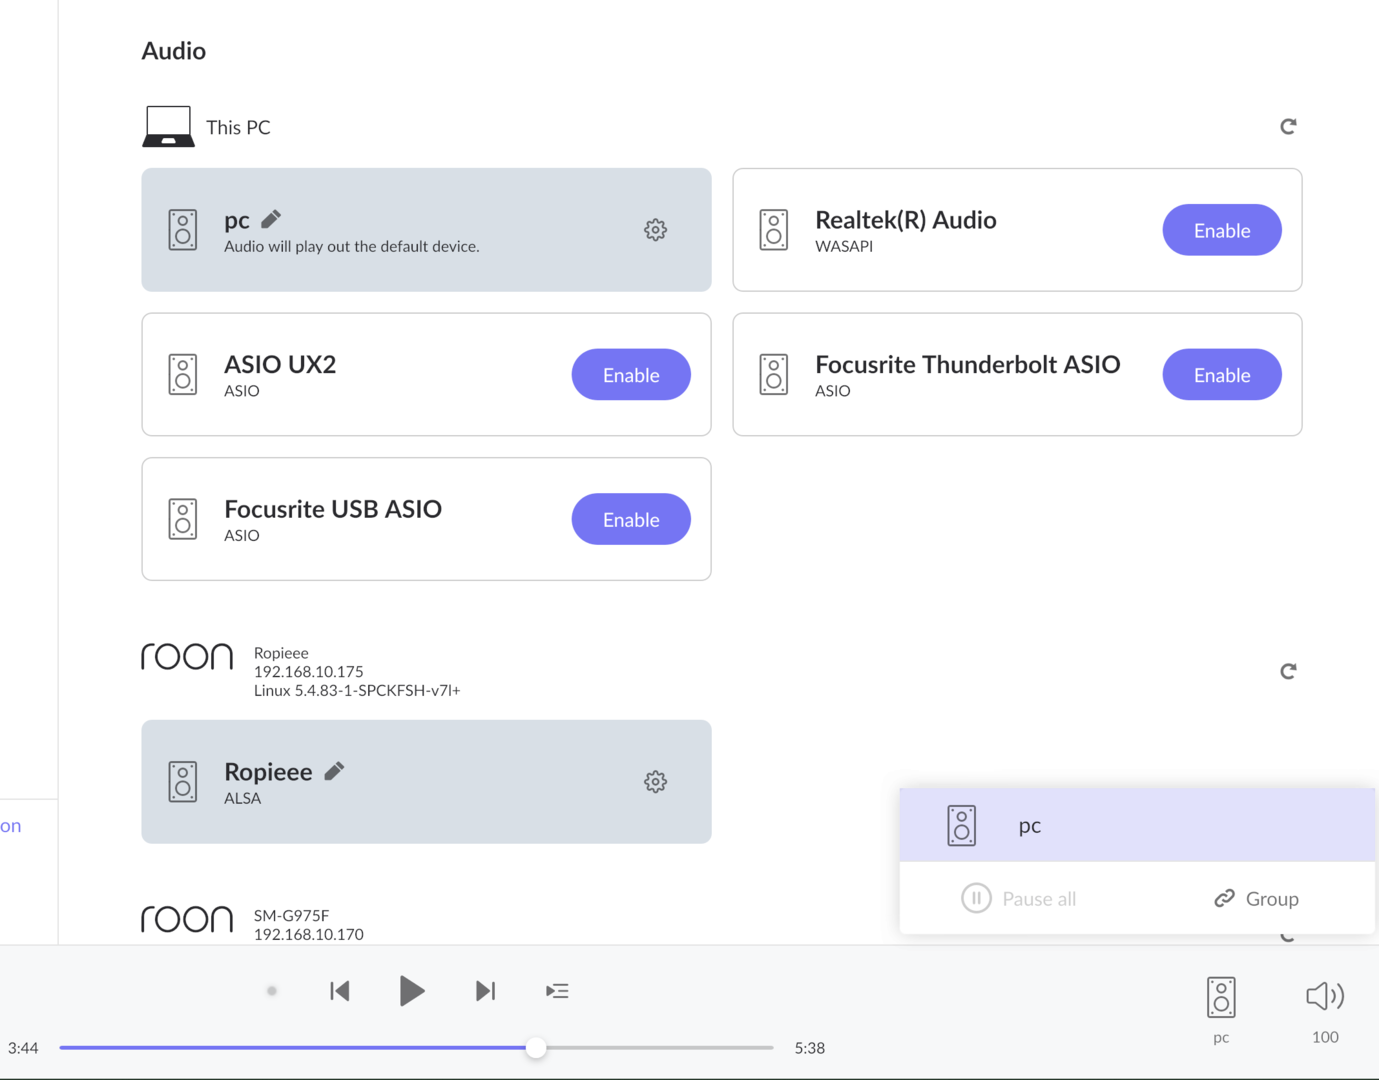Click the This PC label
The image size is (1379, 1080).
click(x=238, y=127)
